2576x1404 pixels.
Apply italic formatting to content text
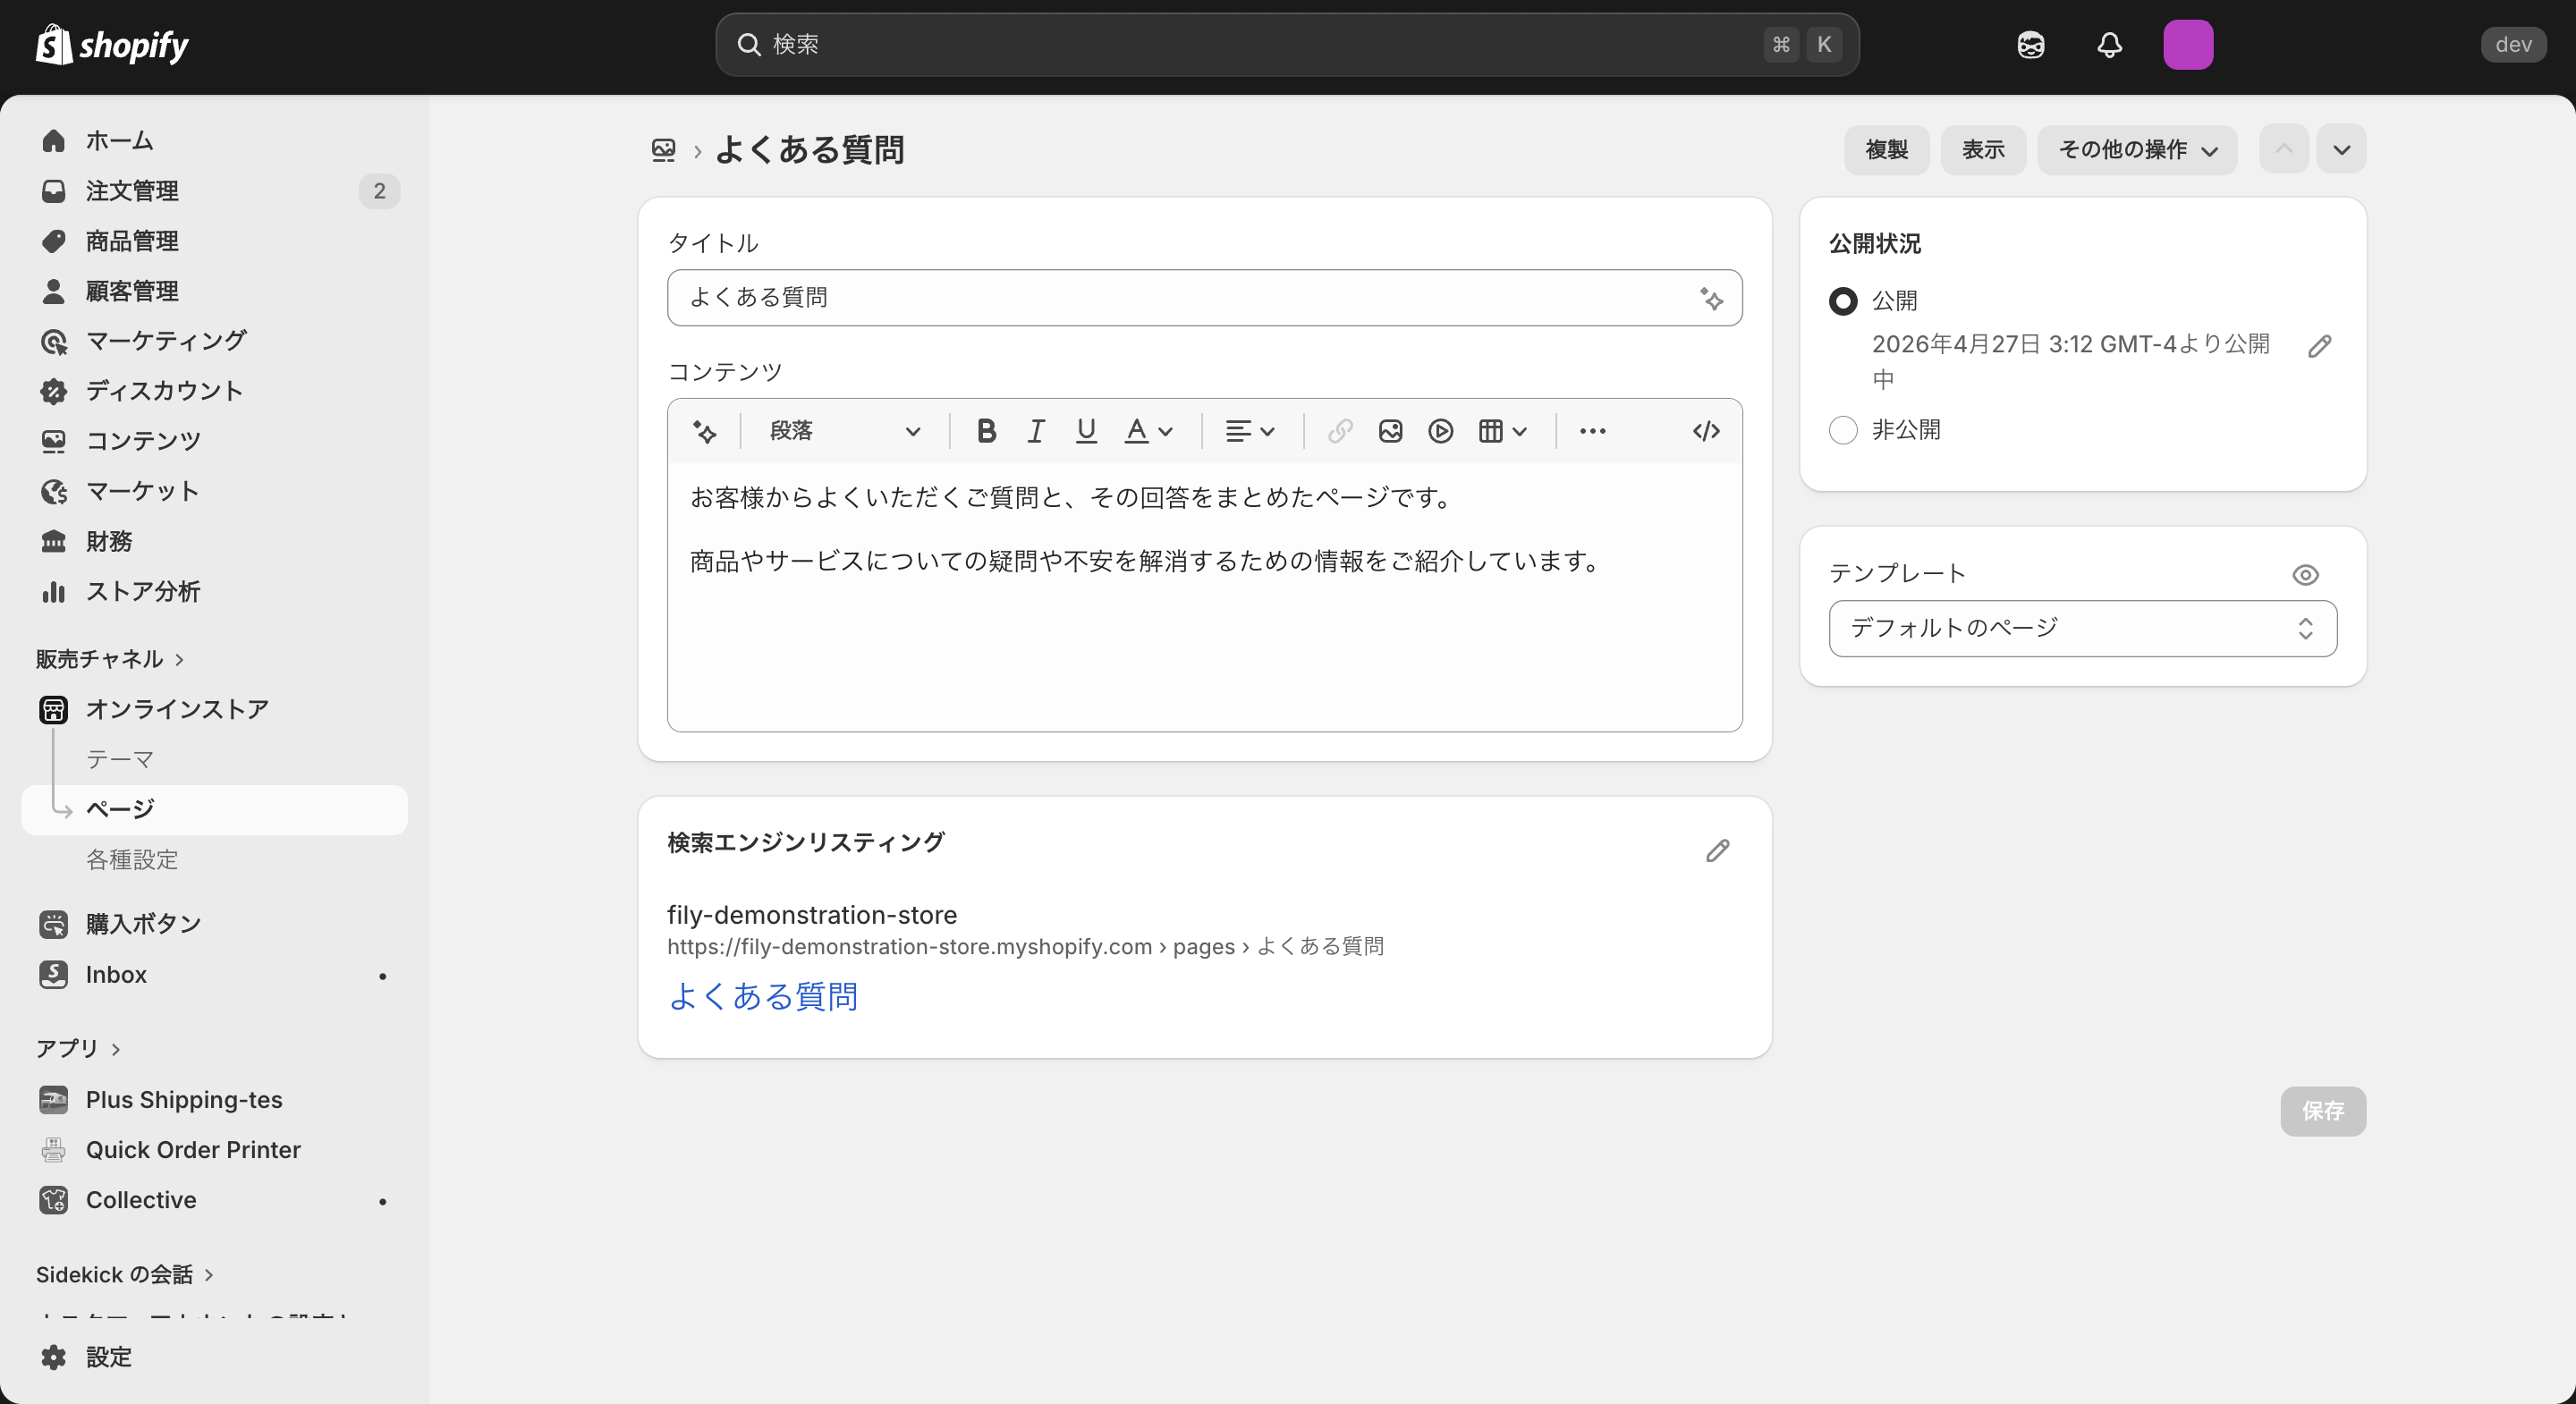pyautogui.click(x=1036, y=430)
